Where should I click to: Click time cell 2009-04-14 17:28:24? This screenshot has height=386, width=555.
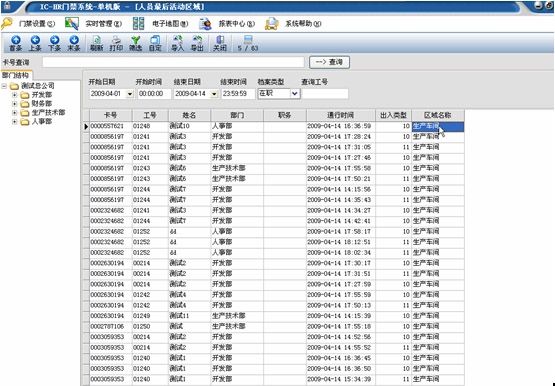(341, 137)
